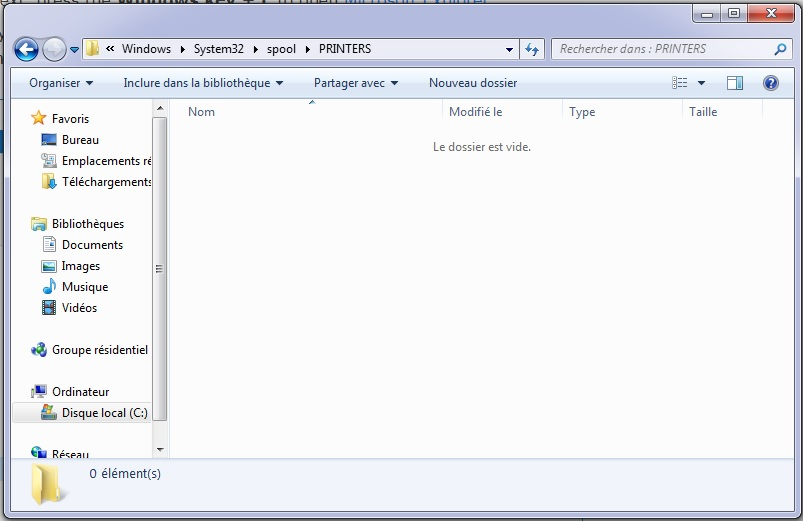Select Ordinateur in navigation pane
The image size is (803, 521).
[x=80, y=392]
